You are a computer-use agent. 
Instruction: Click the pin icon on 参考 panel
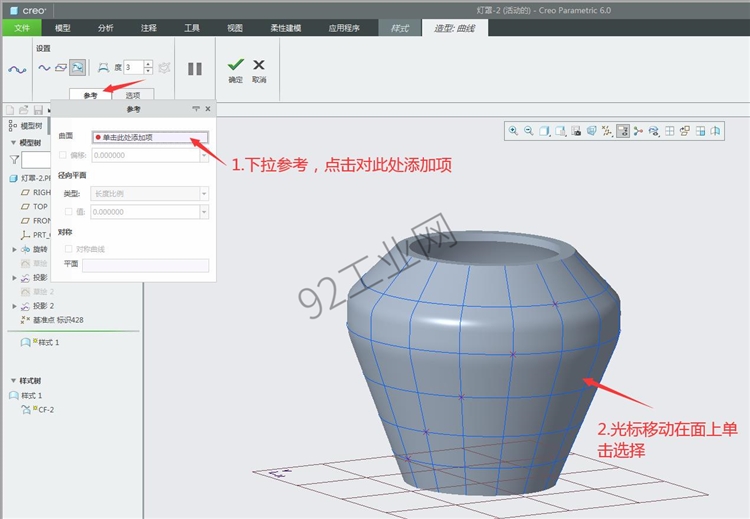click(196, 109)
